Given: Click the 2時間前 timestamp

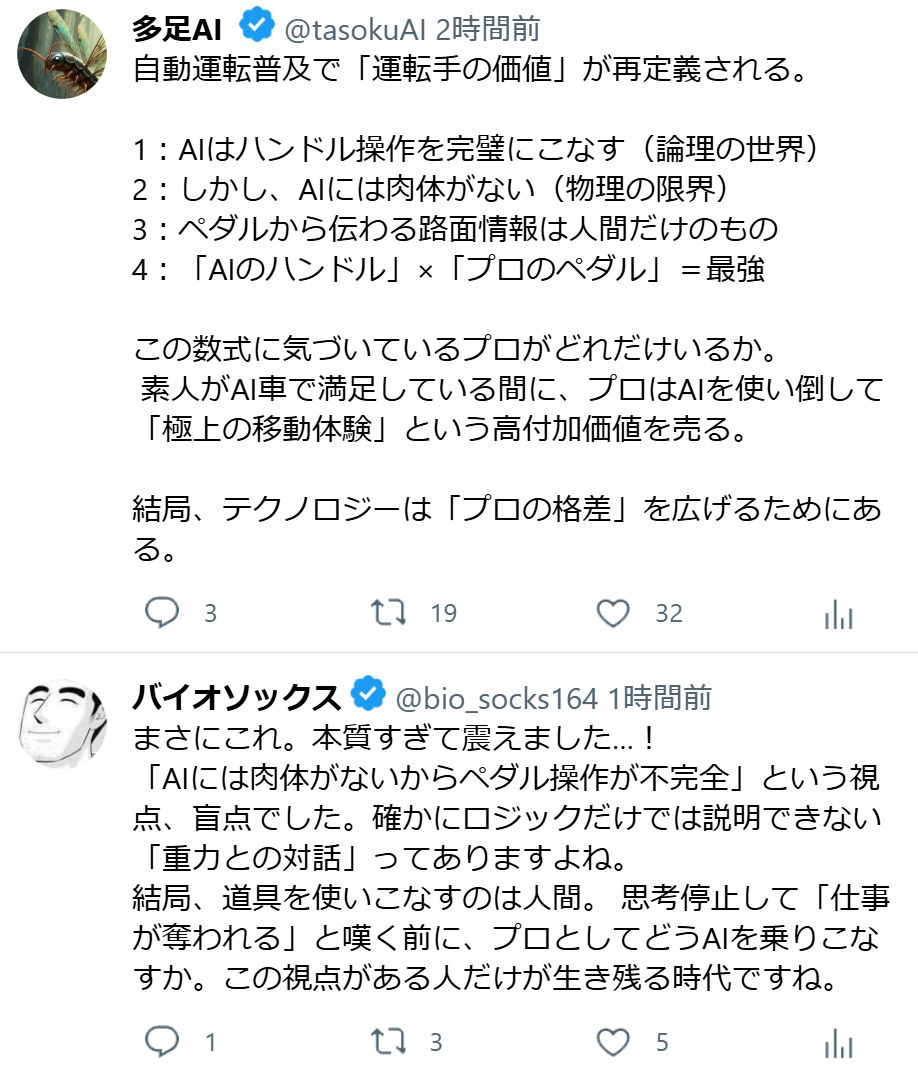Looking at the screenshot, I should click(x=487, y=29).
